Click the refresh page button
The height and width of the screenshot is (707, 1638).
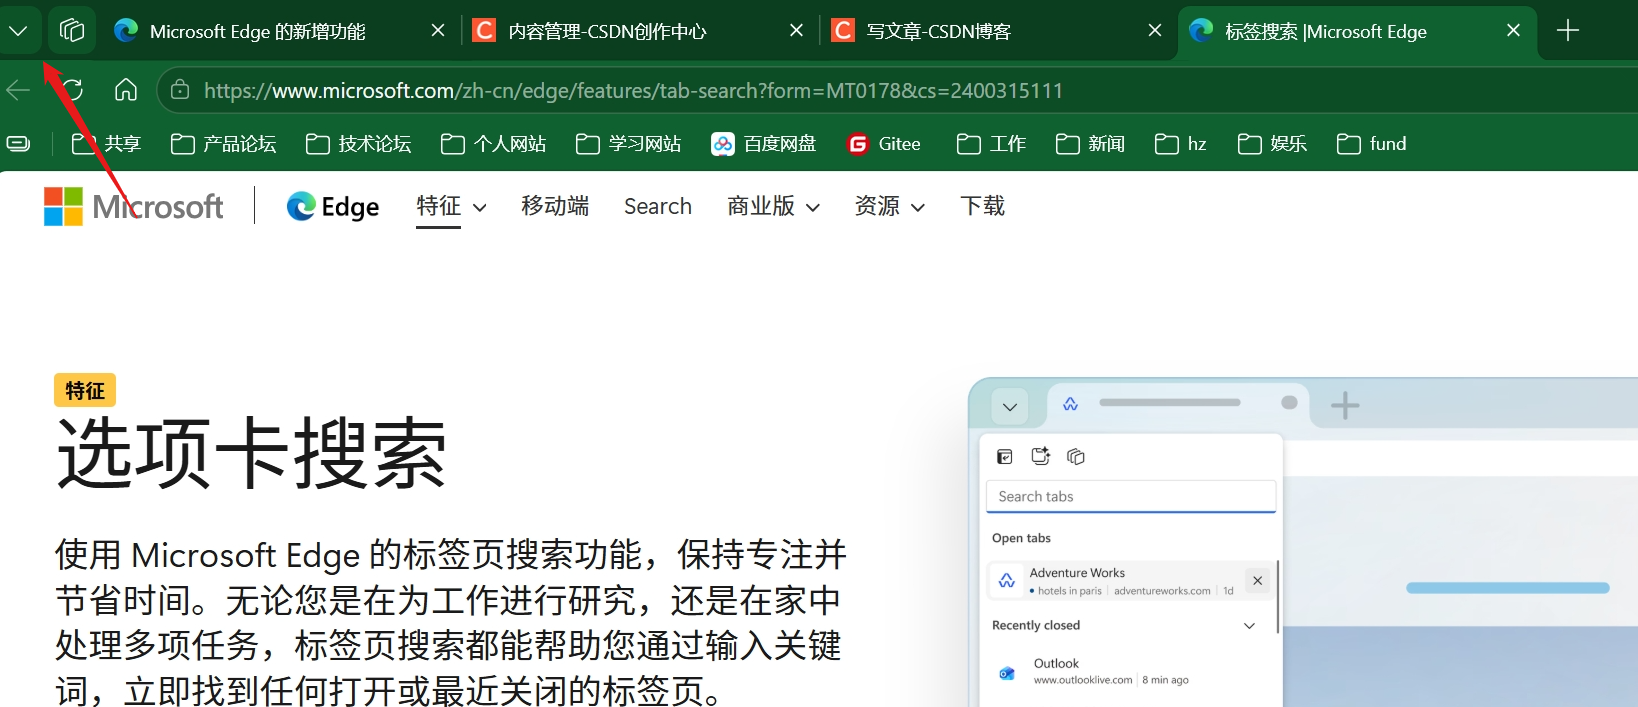coord(72,90)
